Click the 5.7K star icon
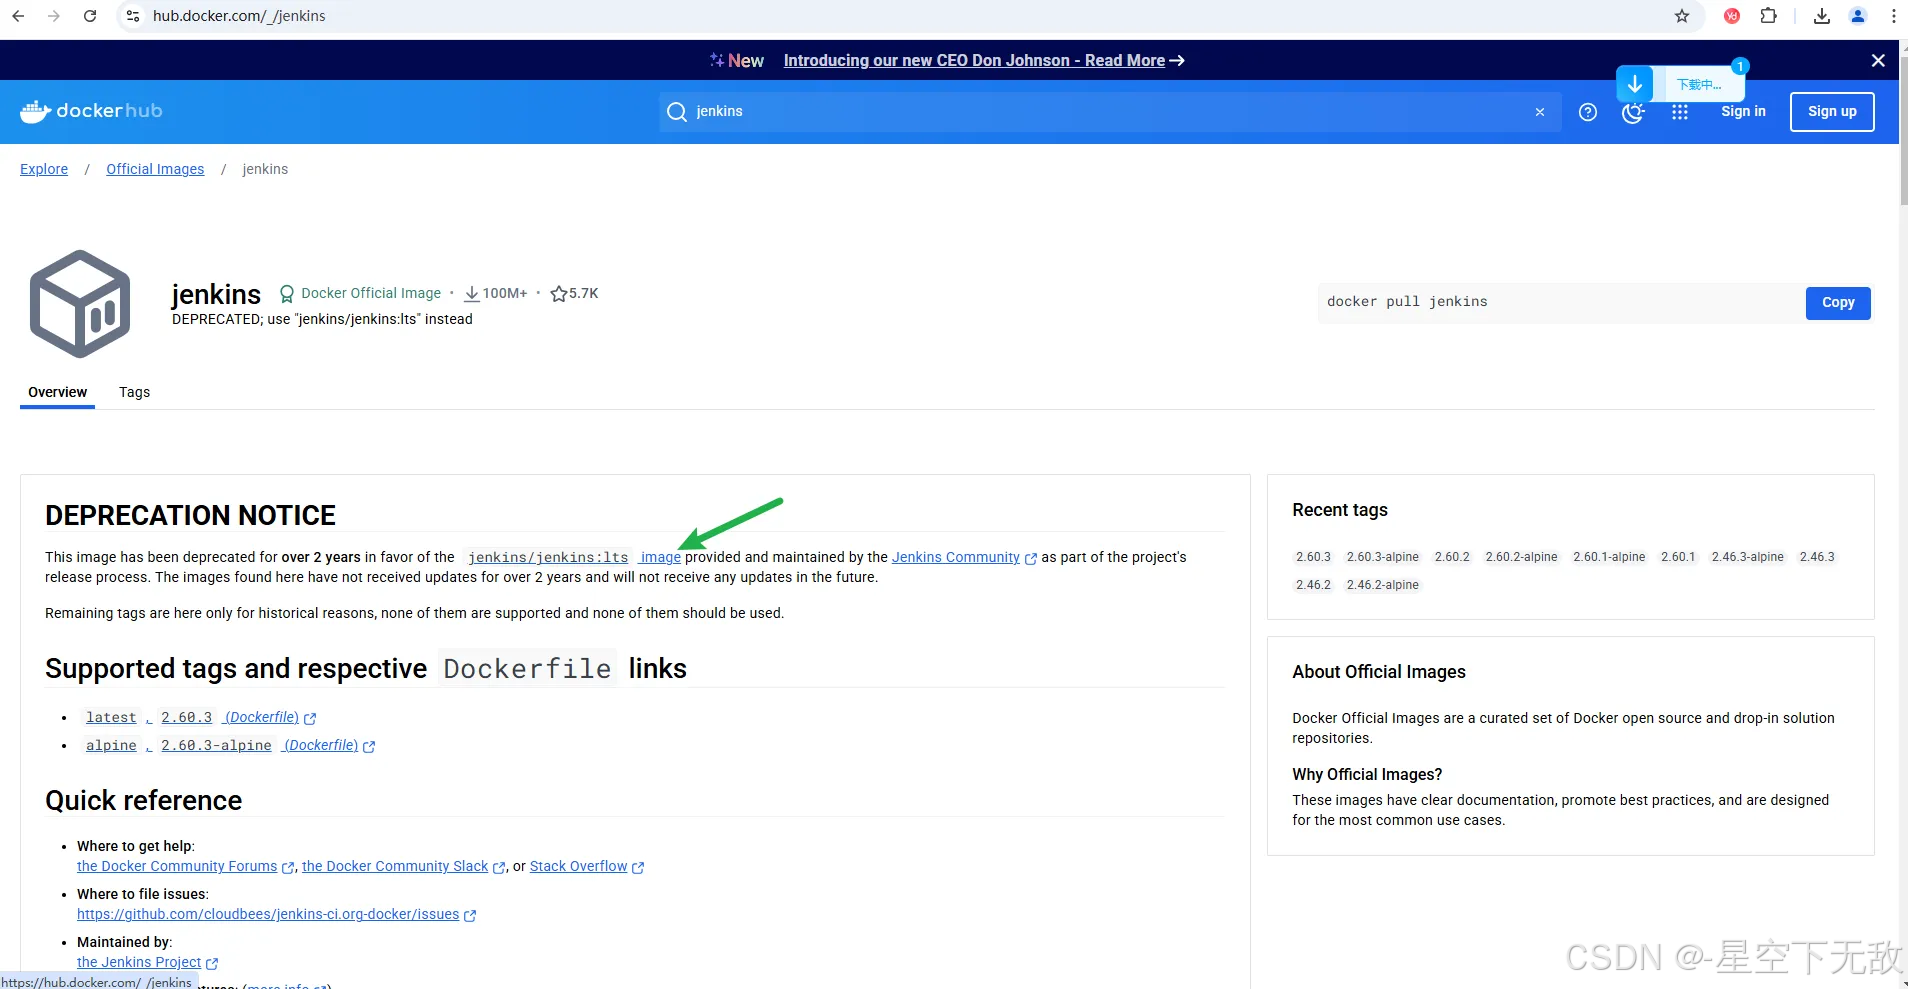The image size is (1908, 989). pyautogui.click(x=558, y=293)
